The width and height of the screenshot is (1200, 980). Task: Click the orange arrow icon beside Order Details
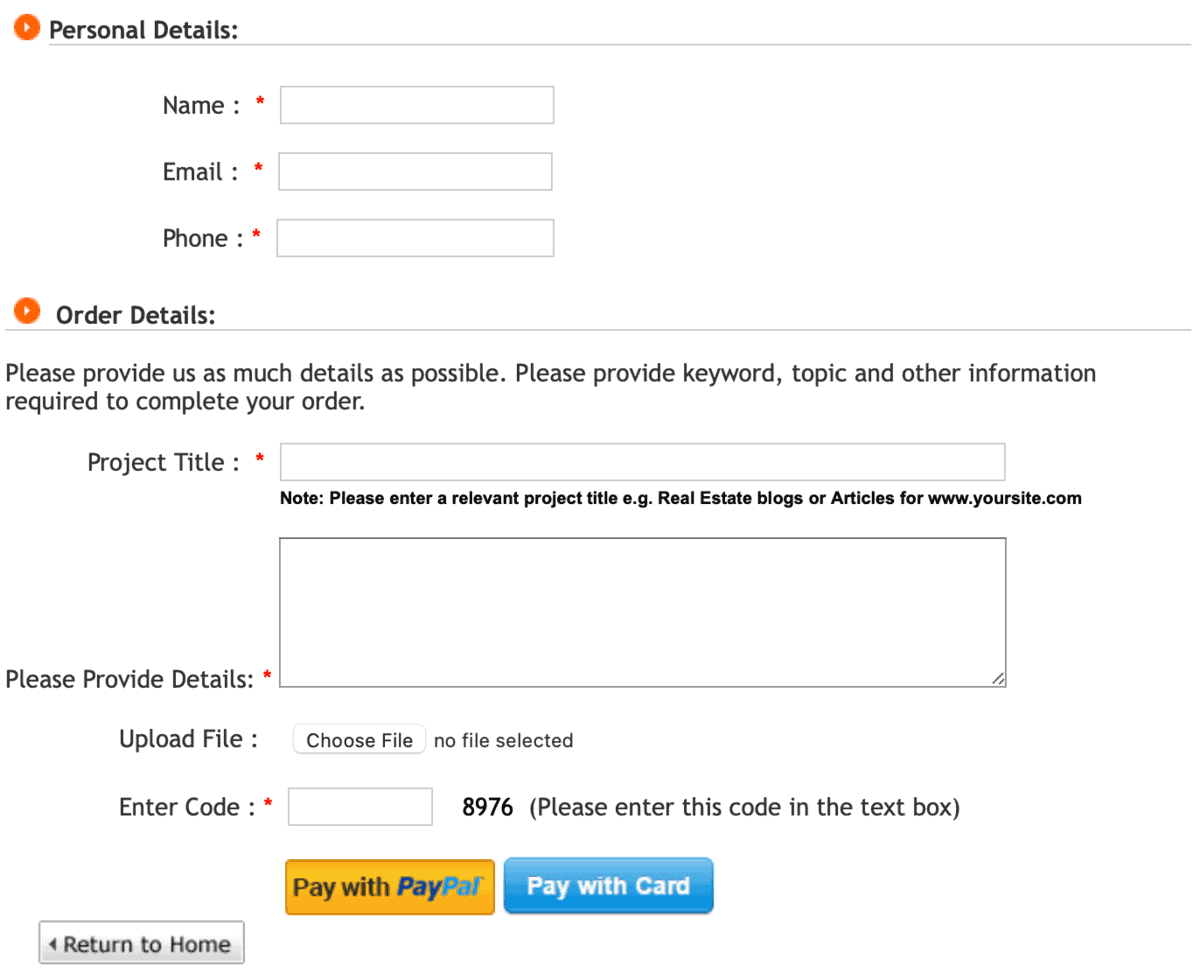[26, 310]
